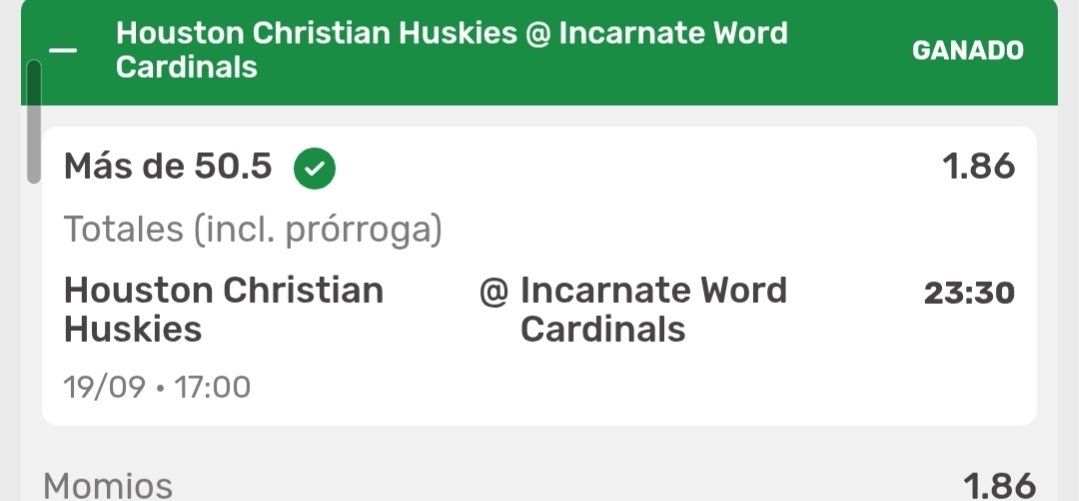Select the Más de 50.5 selection text
Image resolution: width=1079 pixels, height=501 pixels.
168,167
